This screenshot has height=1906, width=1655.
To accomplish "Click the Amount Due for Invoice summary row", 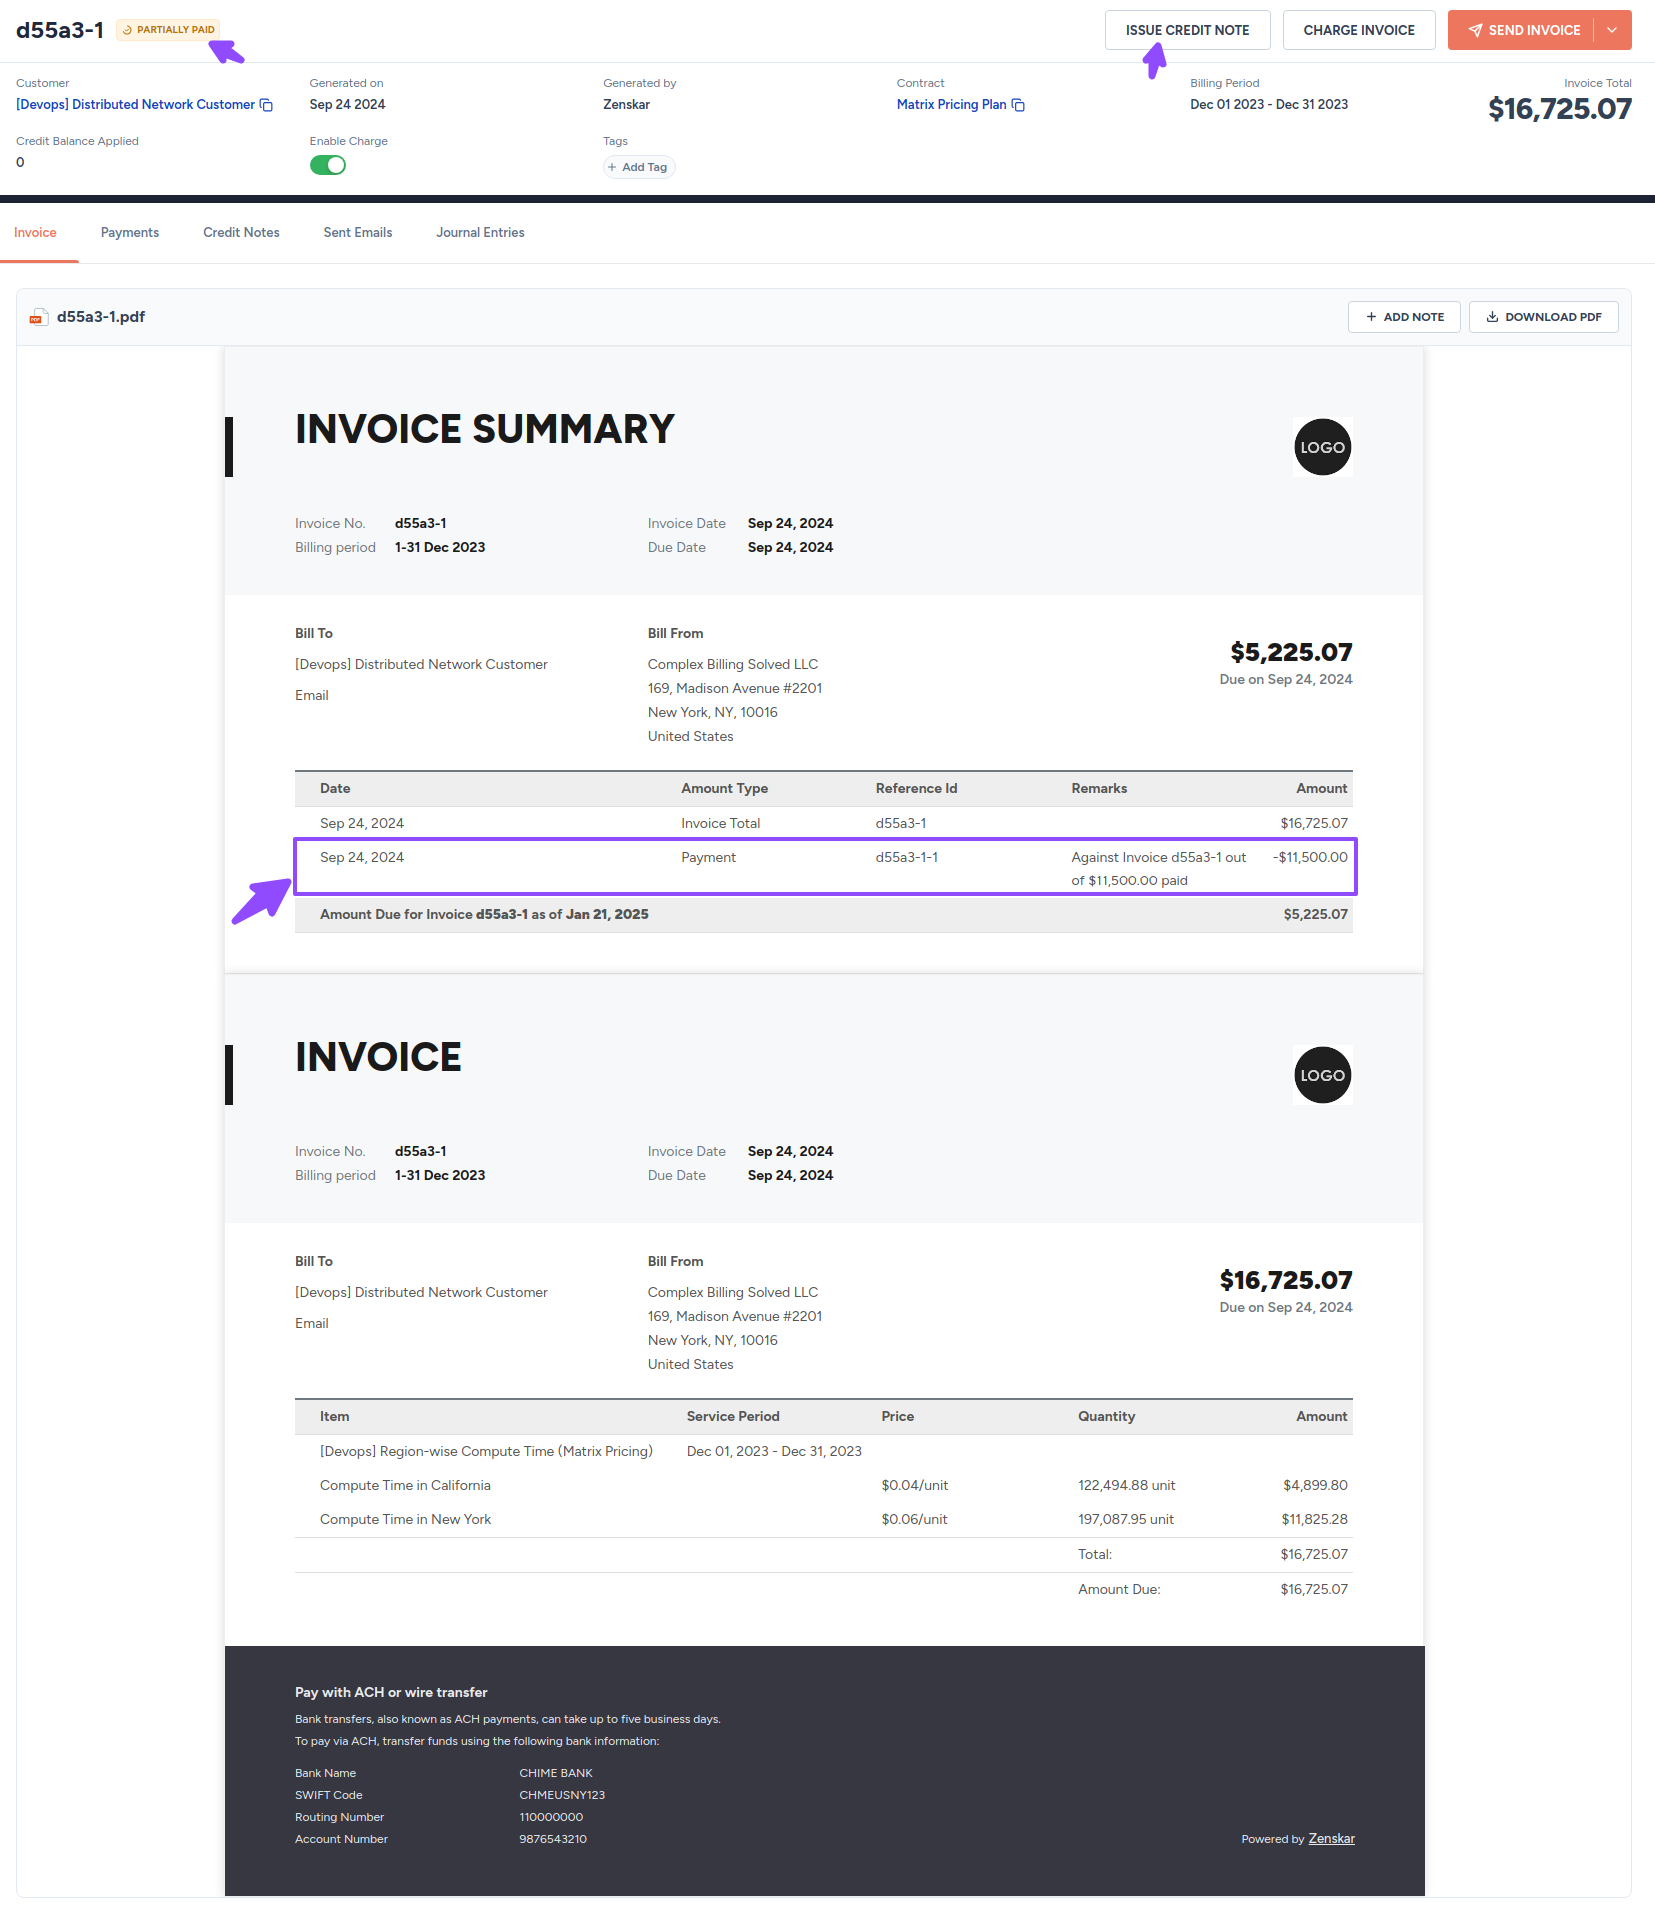I will click(x=824, y=914).
